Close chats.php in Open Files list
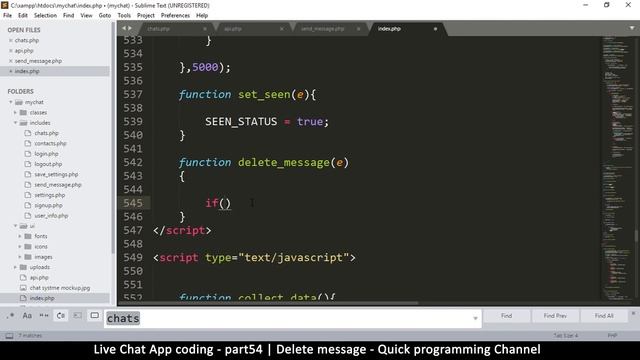 (11, 40)
